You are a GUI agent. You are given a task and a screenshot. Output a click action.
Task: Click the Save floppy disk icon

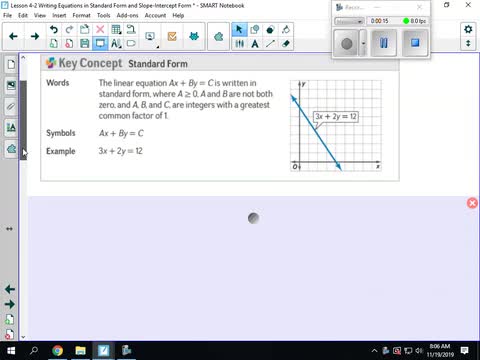85,44
